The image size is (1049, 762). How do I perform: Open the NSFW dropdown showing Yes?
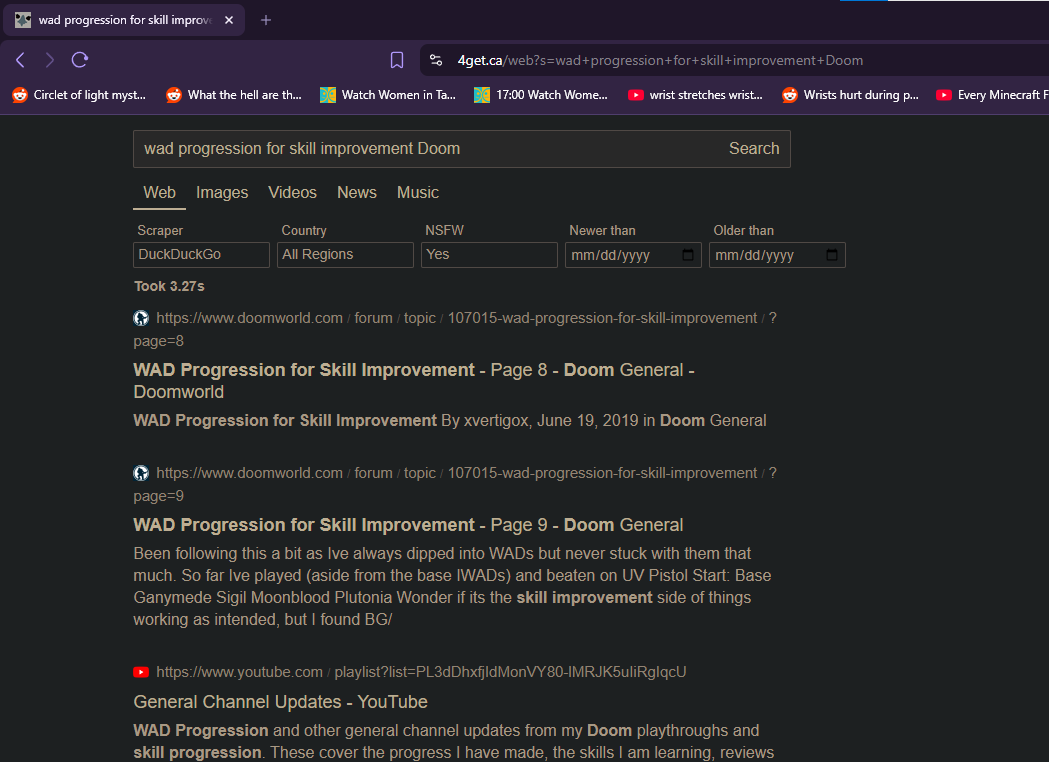pos(489,255)
